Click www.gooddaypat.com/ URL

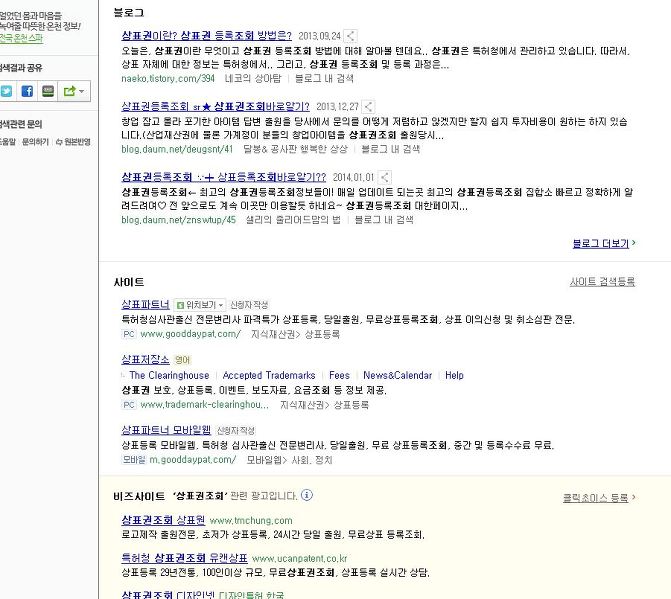(x=190, y=334)
